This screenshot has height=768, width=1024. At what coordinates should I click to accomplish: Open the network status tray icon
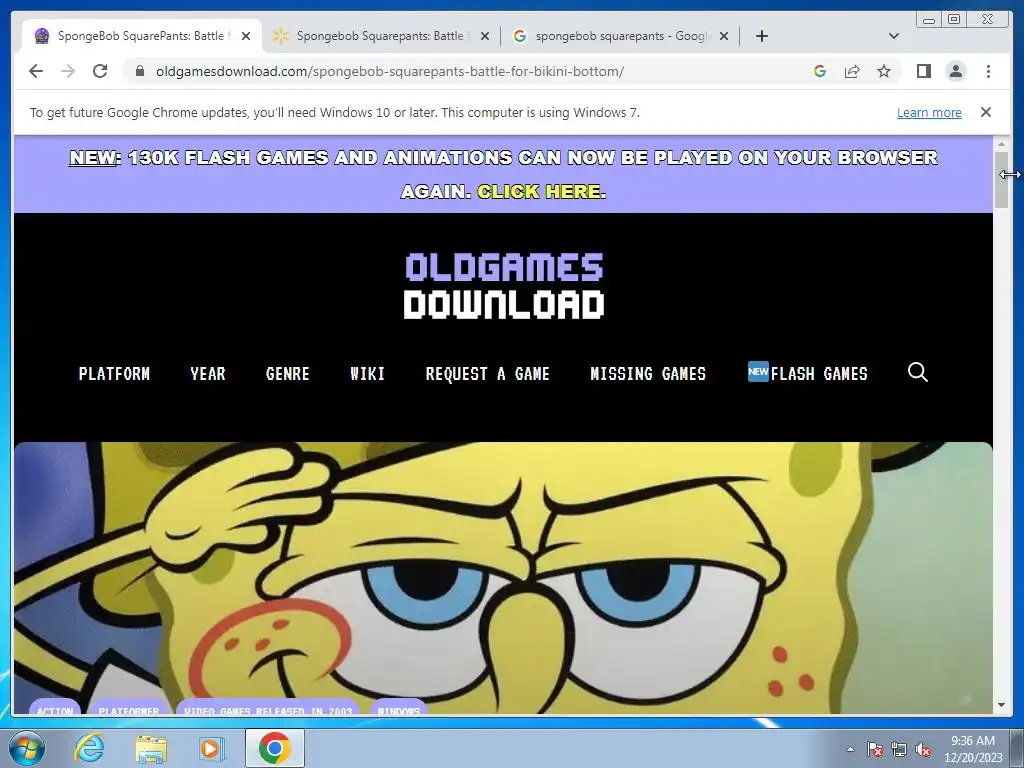pyautogui.click(x=899, y=749)
